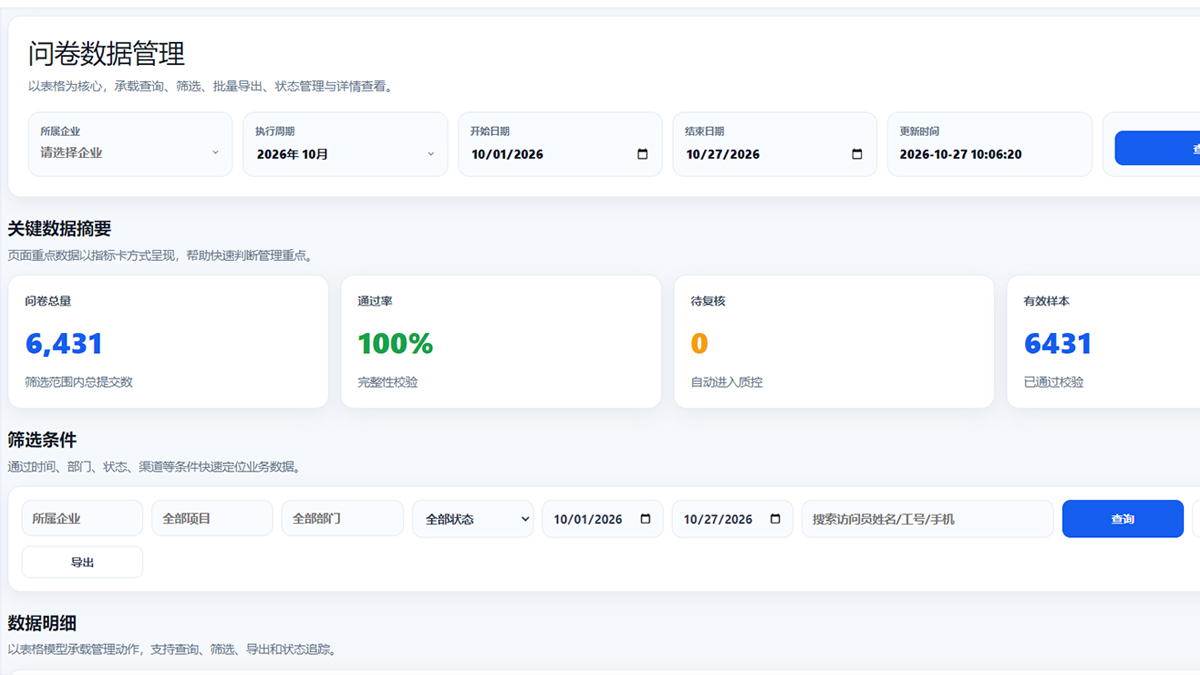Viewport: 1200px width, 675px height.
Task: Click the filter start date 10/01/2026
Action: tap(602, 519)
